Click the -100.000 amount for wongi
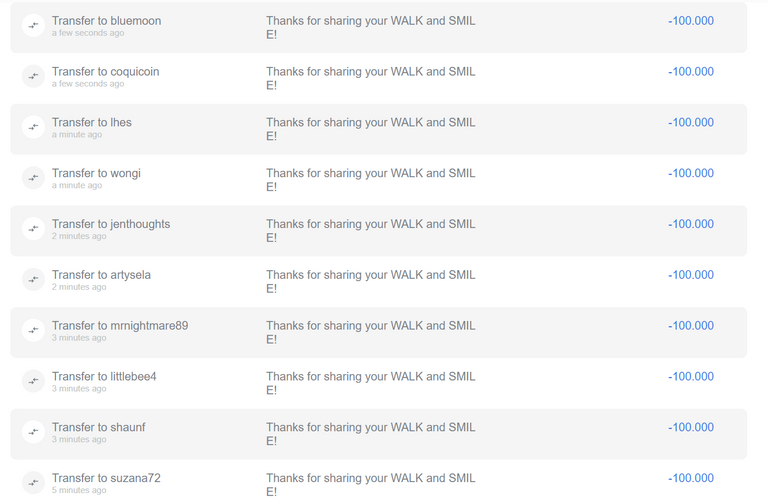Viewport: 768px width, 499px height. (x=691, y=173)
